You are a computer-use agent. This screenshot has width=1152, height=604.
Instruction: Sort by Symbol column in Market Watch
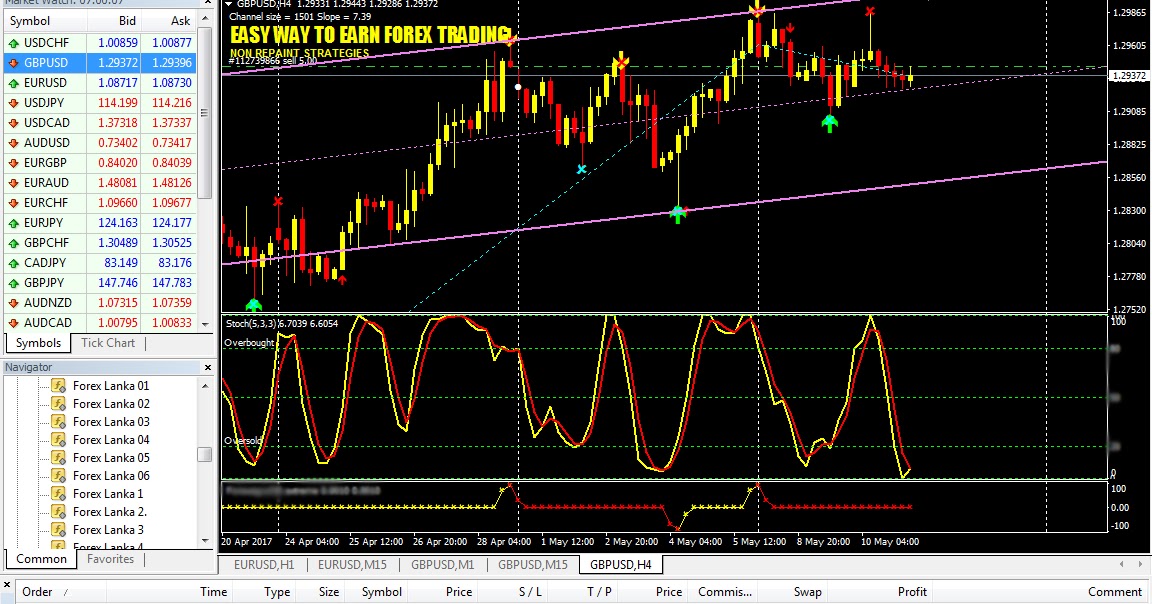(x=44, y=21)
